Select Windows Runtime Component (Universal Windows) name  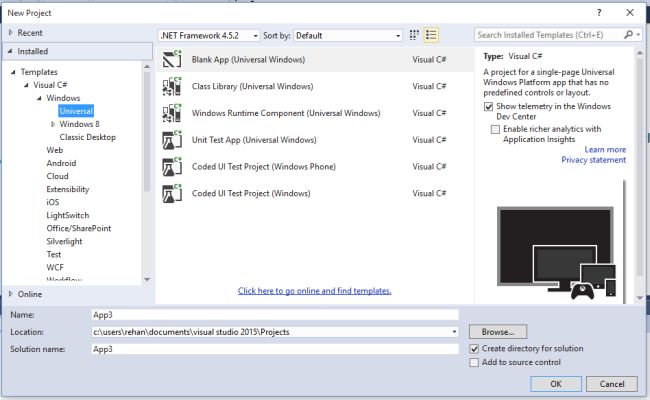pyautogui.click(x=286, y=113)
